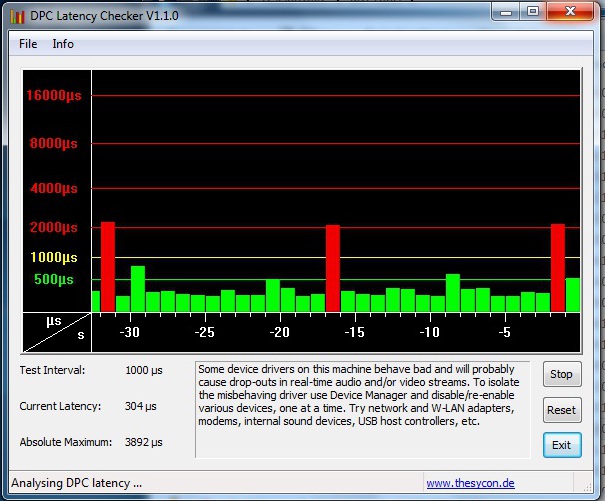Click the Analysing DPC latency status text
This screenshot has width=605, height=501.
pyautogui.click(x=76, y=483)
